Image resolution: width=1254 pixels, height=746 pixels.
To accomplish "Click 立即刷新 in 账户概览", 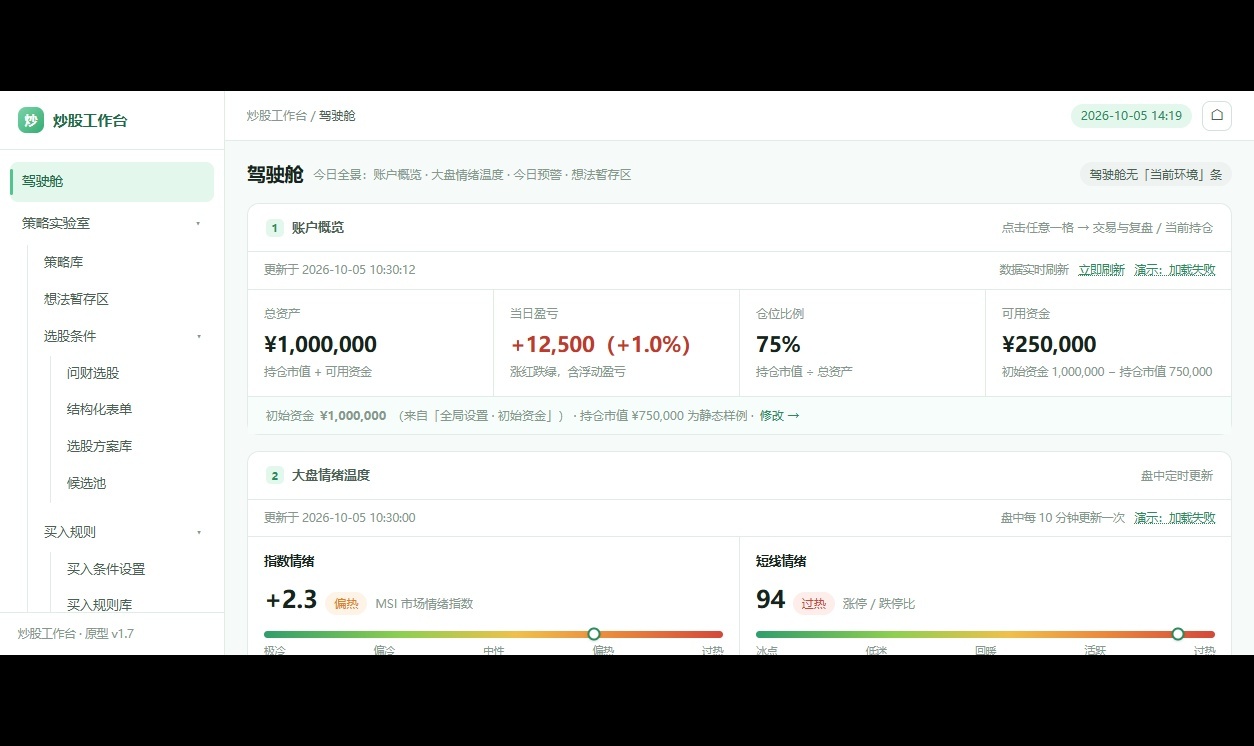I will click(1101, 270).
